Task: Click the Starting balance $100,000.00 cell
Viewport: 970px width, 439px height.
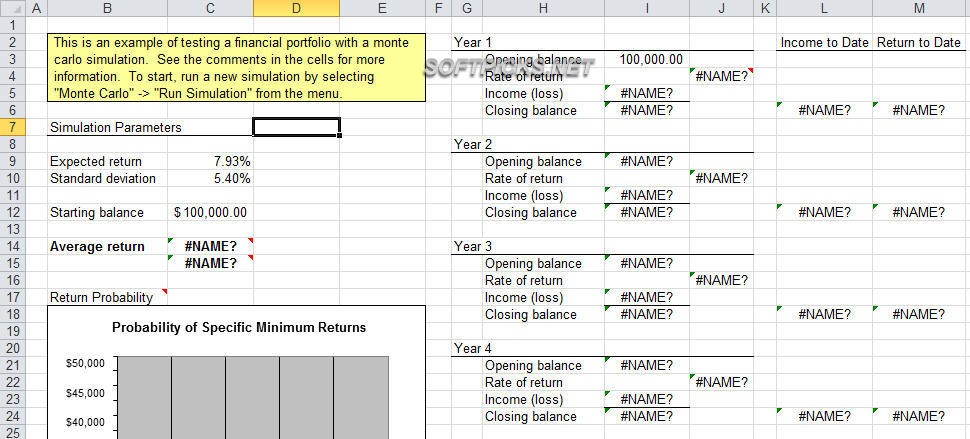Action: pyautogui.click(x=210, y=213)
